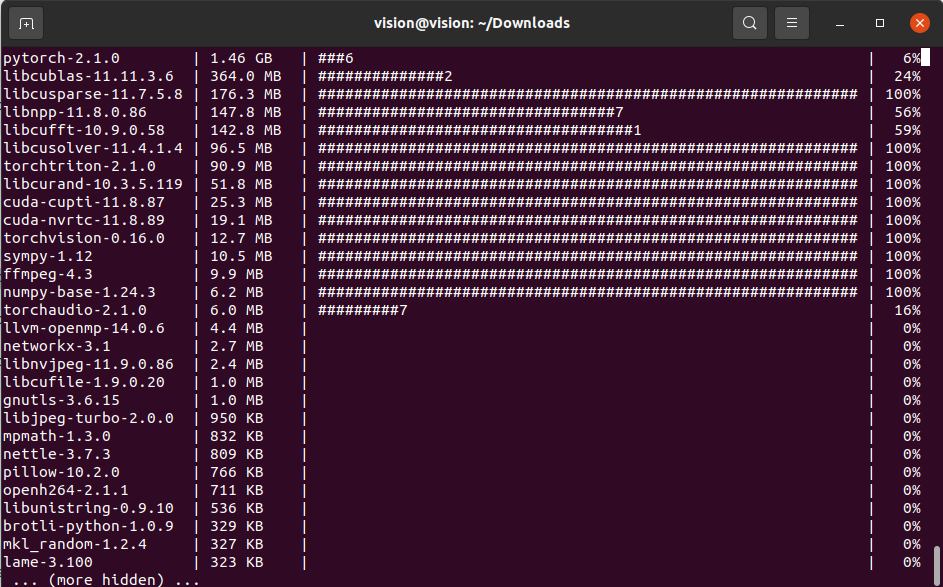
Task: Click the libcublas-11.11.3.6 package name
Action: (x=88, y=76)
